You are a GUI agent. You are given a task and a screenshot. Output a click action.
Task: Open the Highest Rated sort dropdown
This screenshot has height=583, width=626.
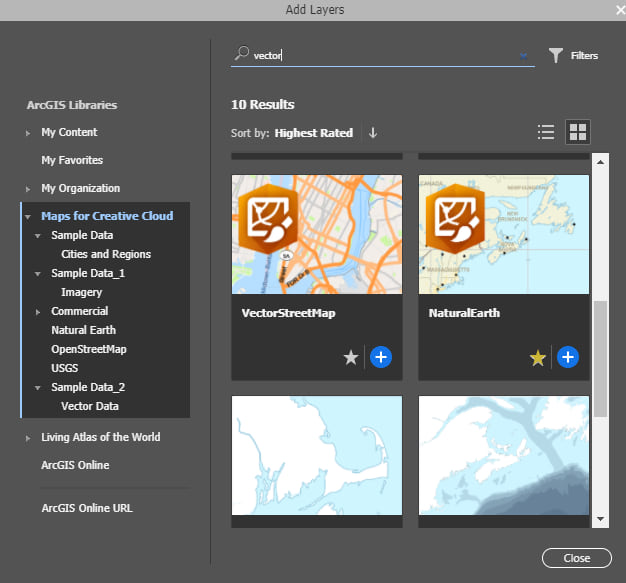pyautogui.click(x=313, y=133)
